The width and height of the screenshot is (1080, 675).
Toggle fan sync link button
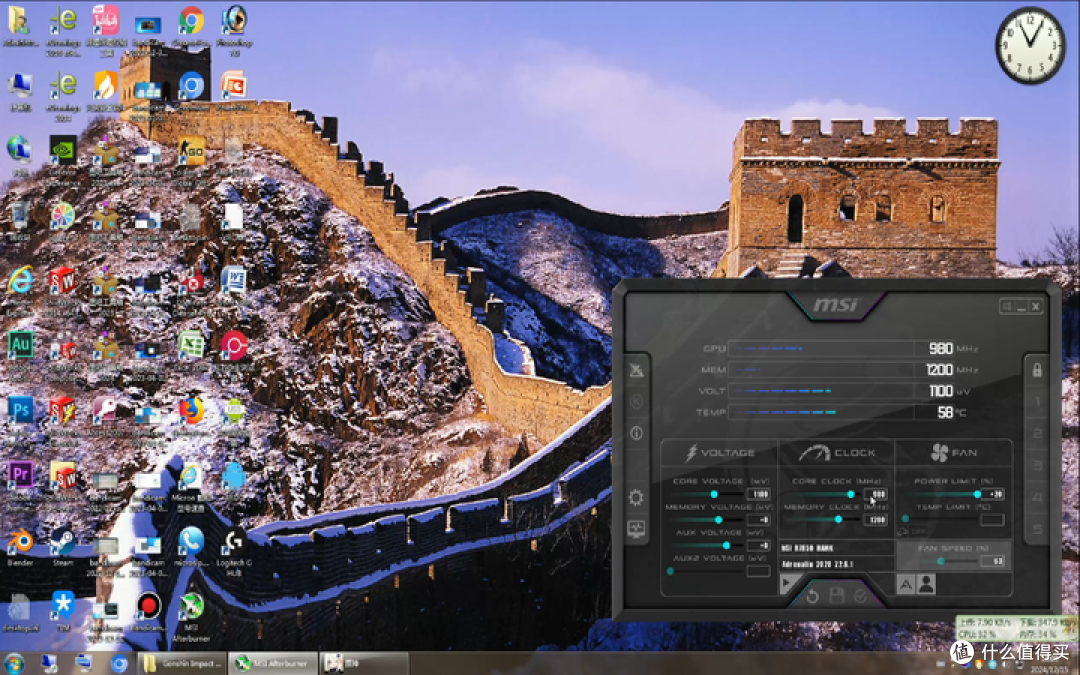point(903,531)
